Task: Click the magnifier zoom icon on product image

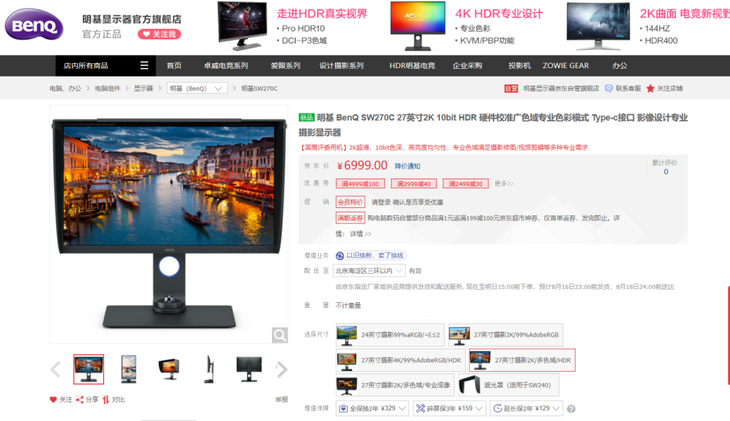Action: pyautogui.click(x=279, y=335)
